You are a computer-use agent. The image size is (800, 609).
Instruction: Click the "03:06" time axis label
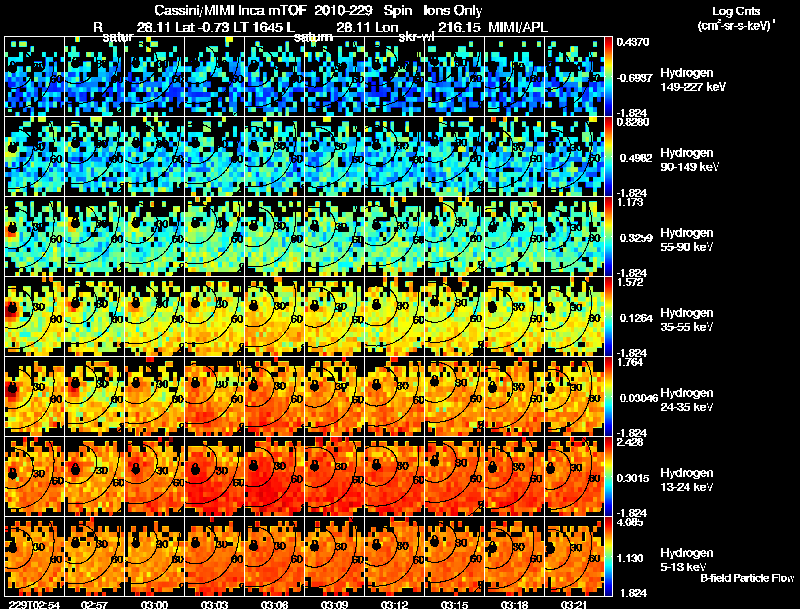[274, 605]
